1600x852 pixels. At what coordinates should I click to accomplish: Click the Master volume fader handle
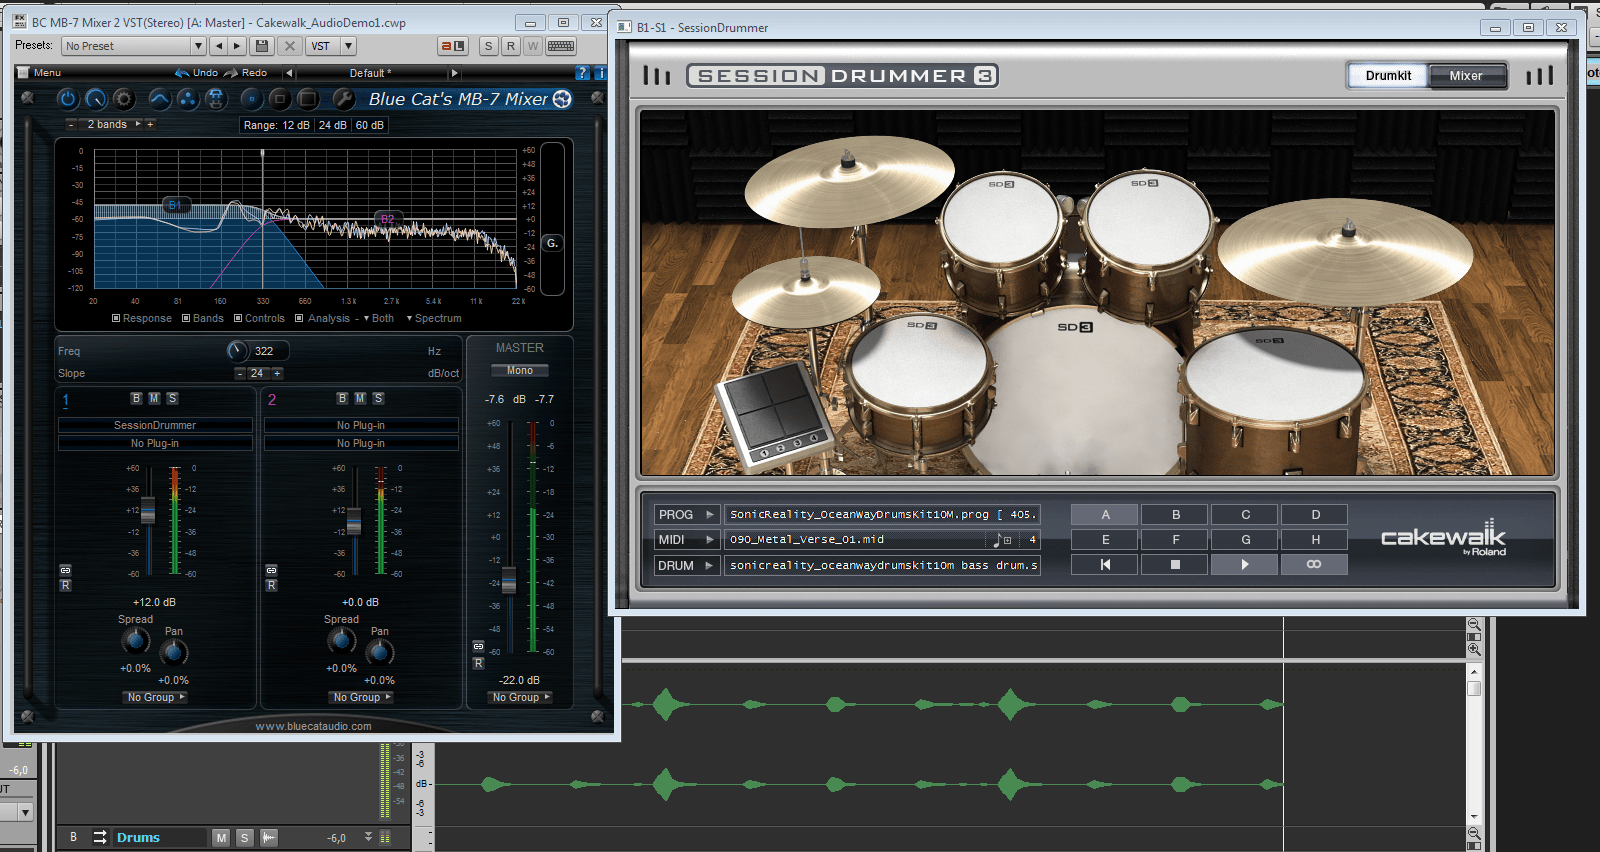pos(509,580)
